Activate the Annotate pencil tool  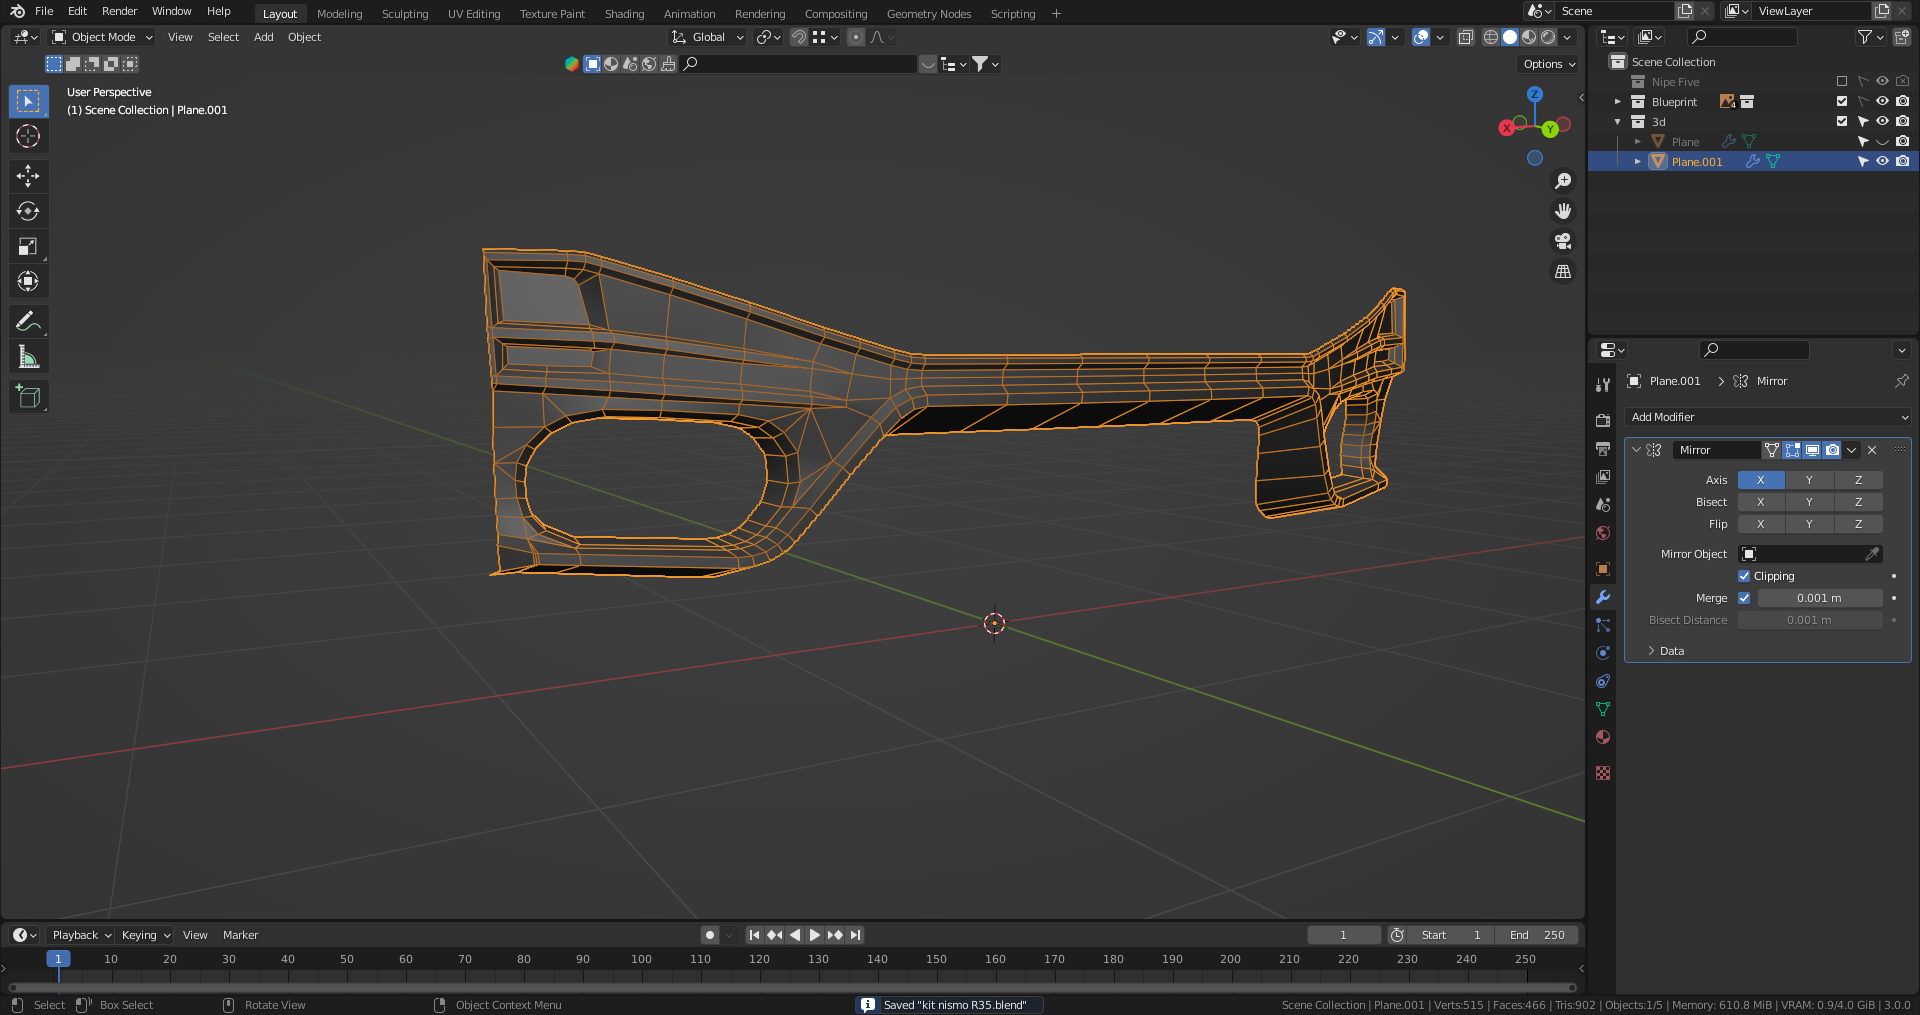(x=28, y=321)
